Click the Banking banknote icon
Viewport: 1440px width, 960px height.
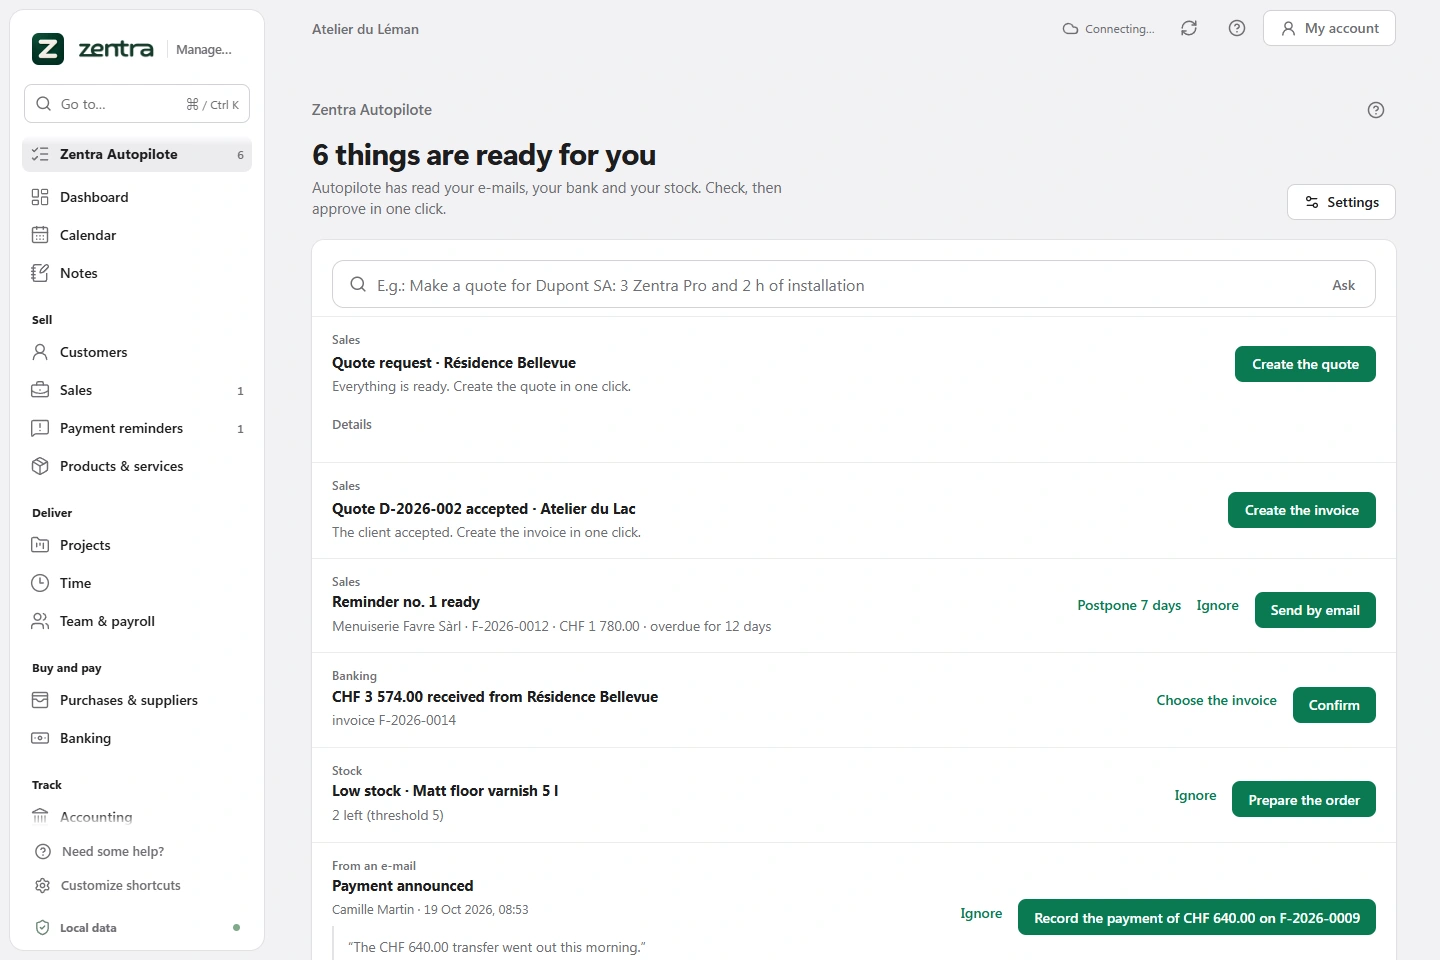pyautogui.click(x=40, y=738)
